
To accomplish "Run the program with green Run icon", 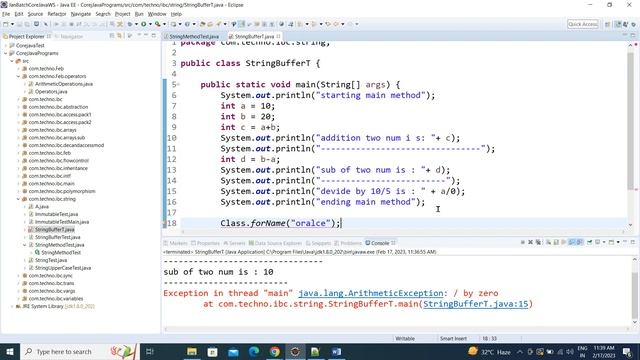I will tap(144, 24).
